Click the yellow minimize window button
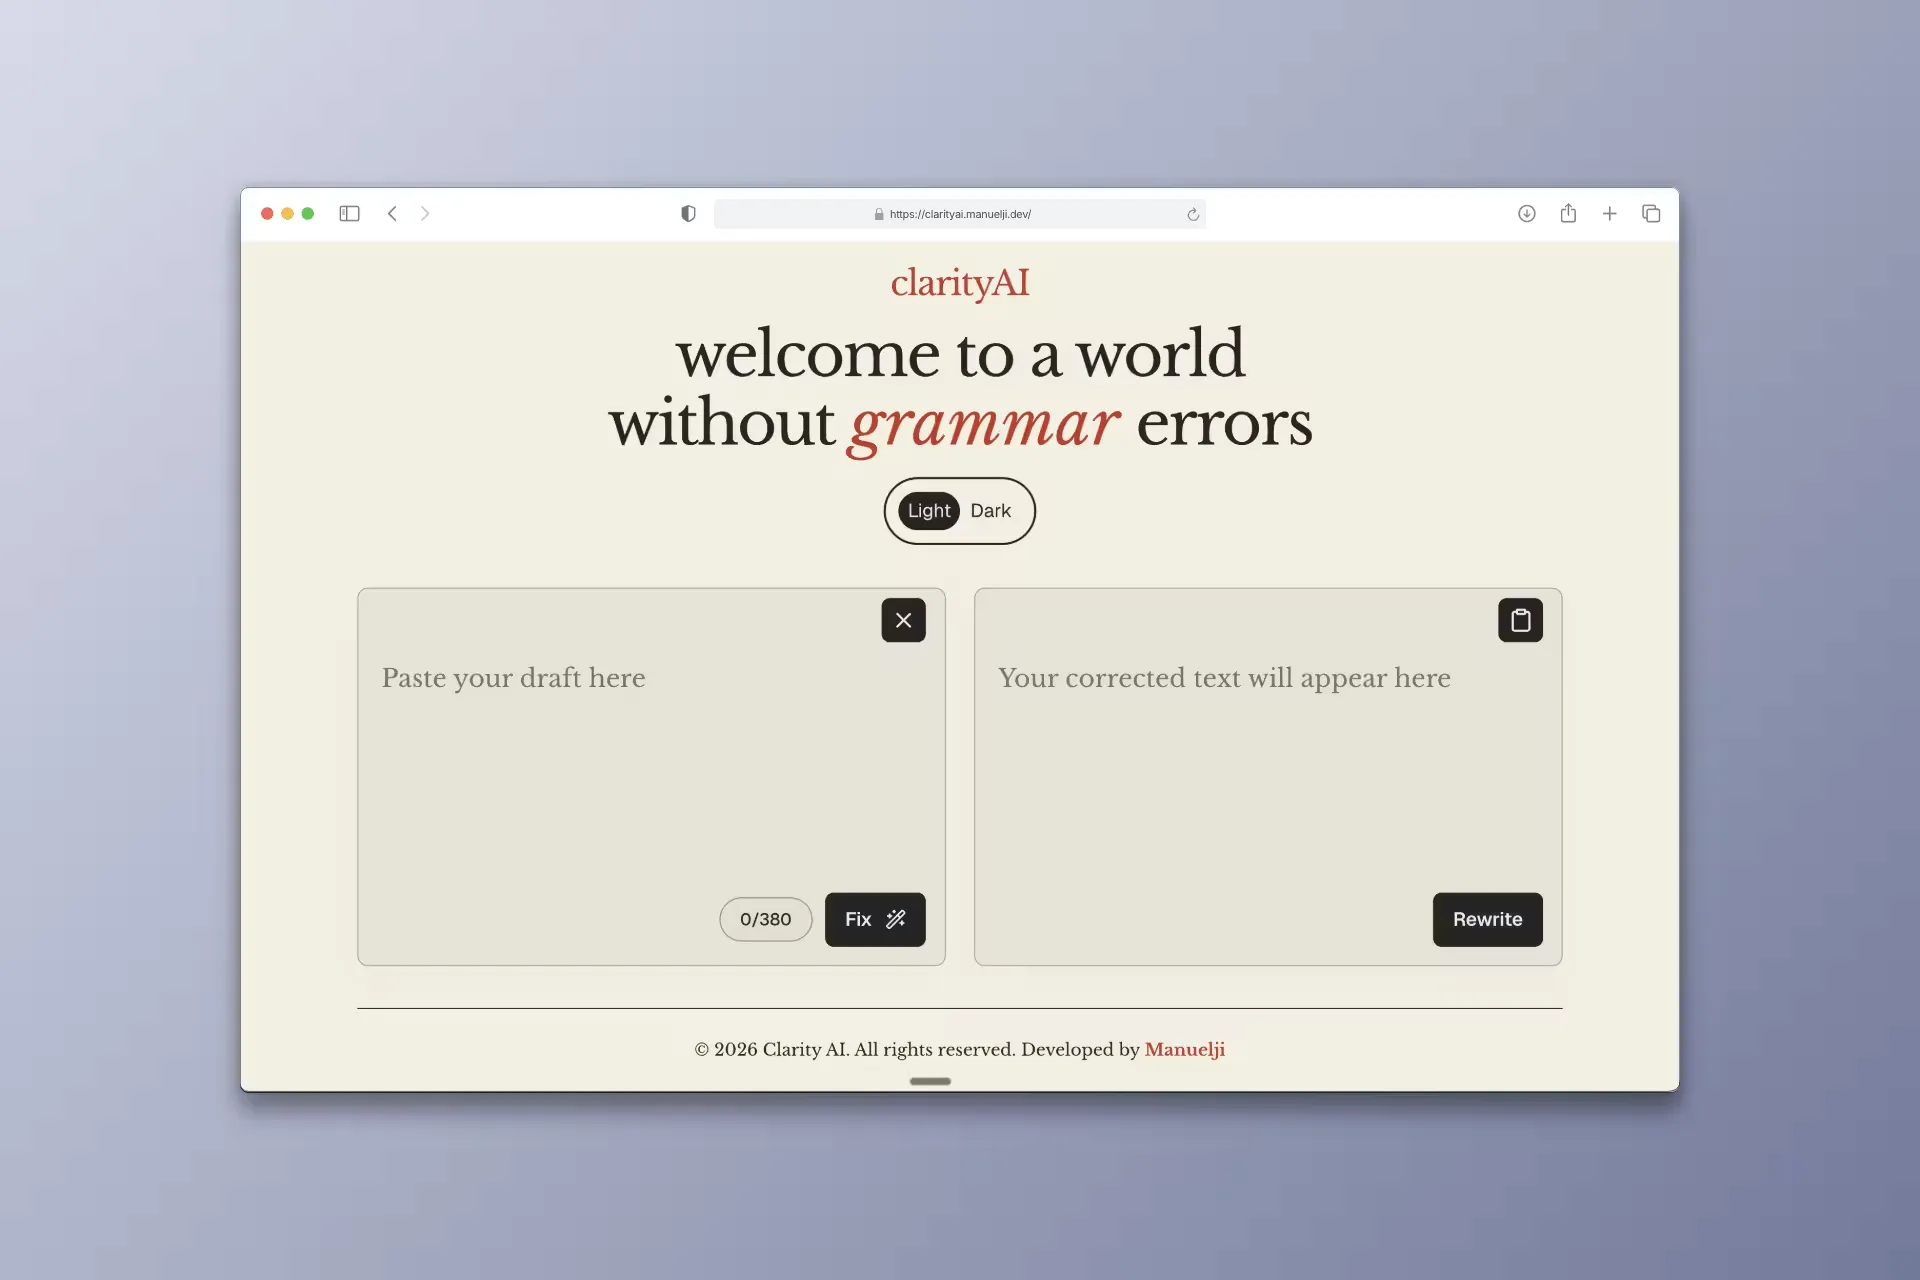Screen dimensions: 1920x1280 coord(288,214)
